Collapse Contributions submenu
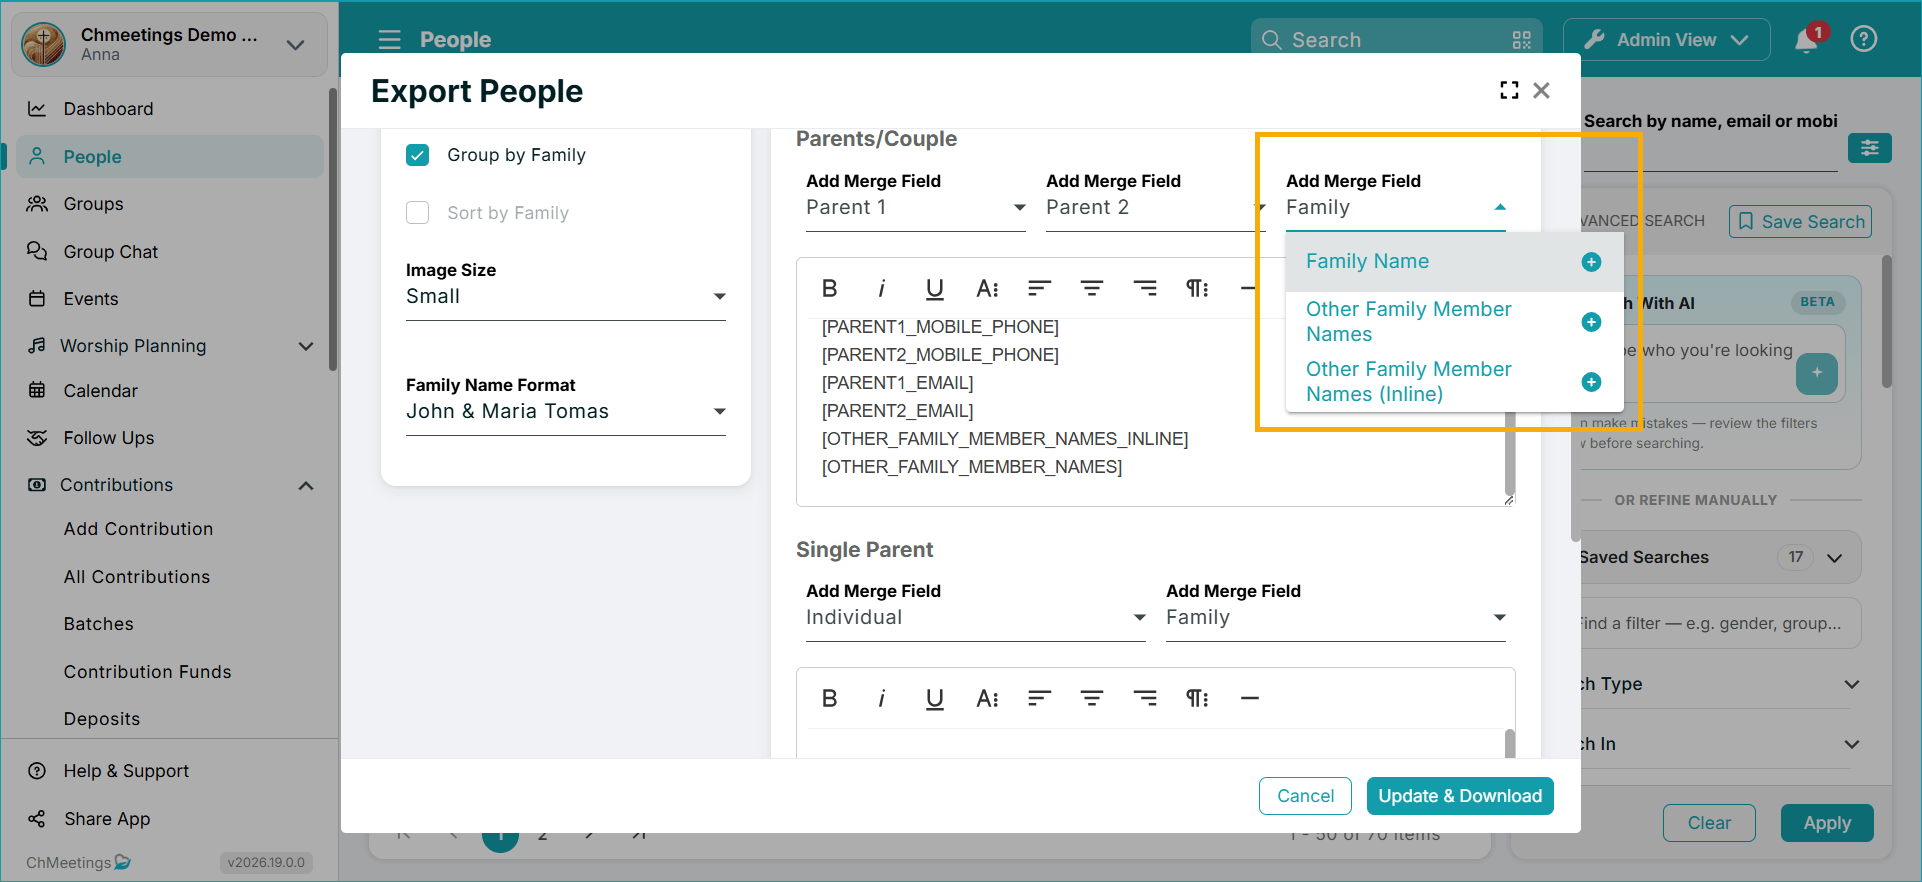The image size is (1922, 882). pos(306,486)
